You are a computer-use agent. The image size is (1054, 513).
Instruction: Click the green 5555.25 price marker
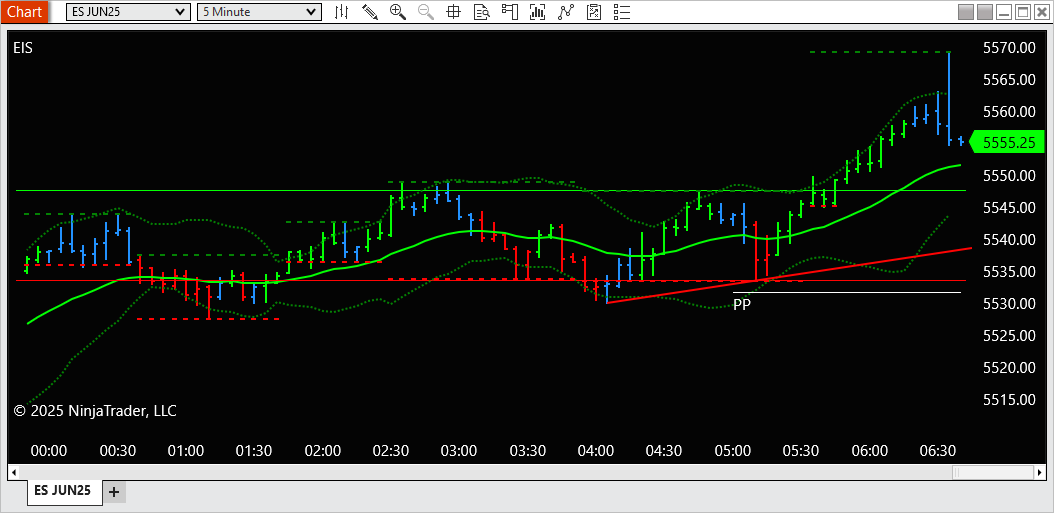pos(1008,143)
